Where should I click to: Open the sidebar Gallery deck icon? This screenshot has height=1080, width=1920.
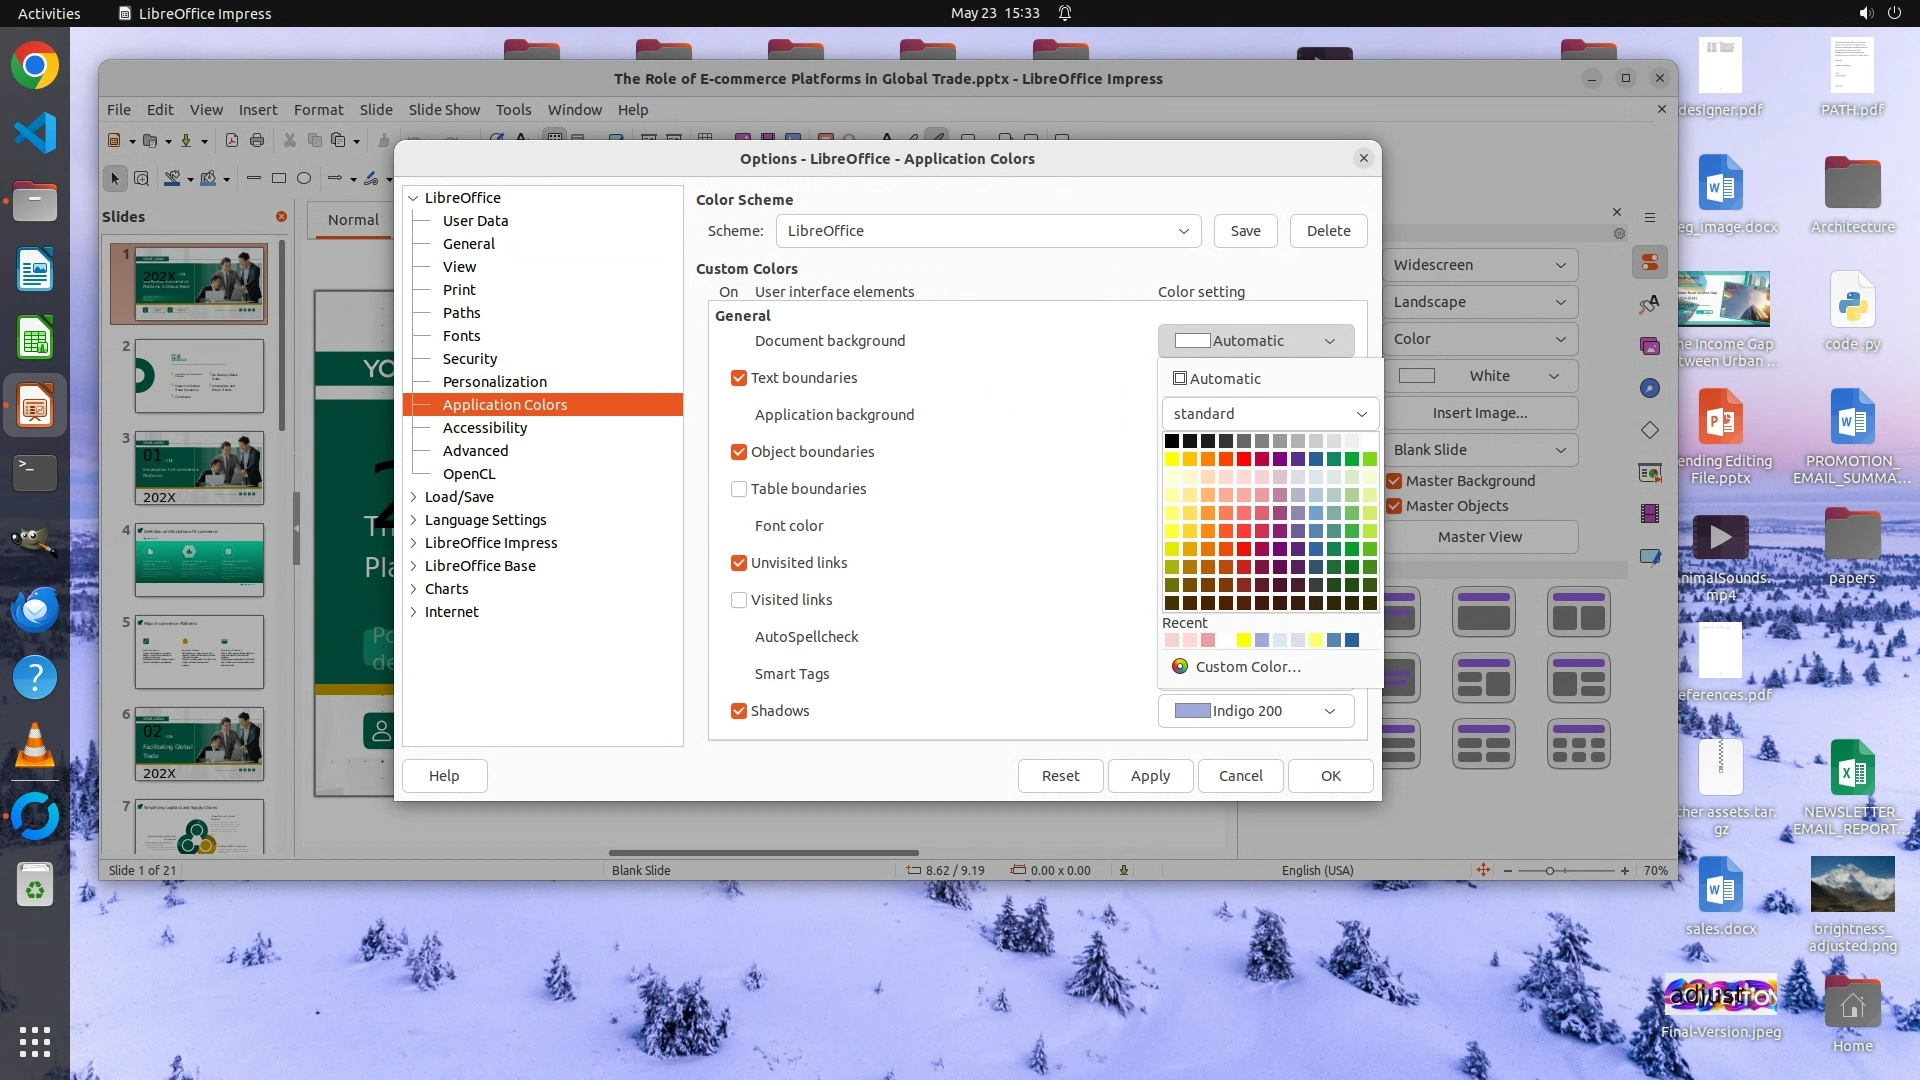coord(1650,346)
